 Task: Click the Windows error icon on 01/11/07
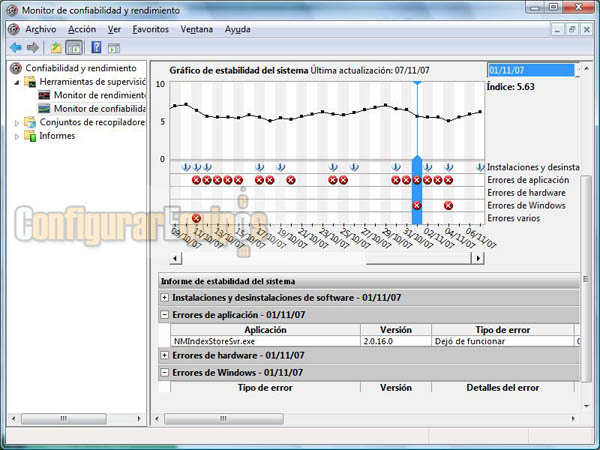coord(417,205)
